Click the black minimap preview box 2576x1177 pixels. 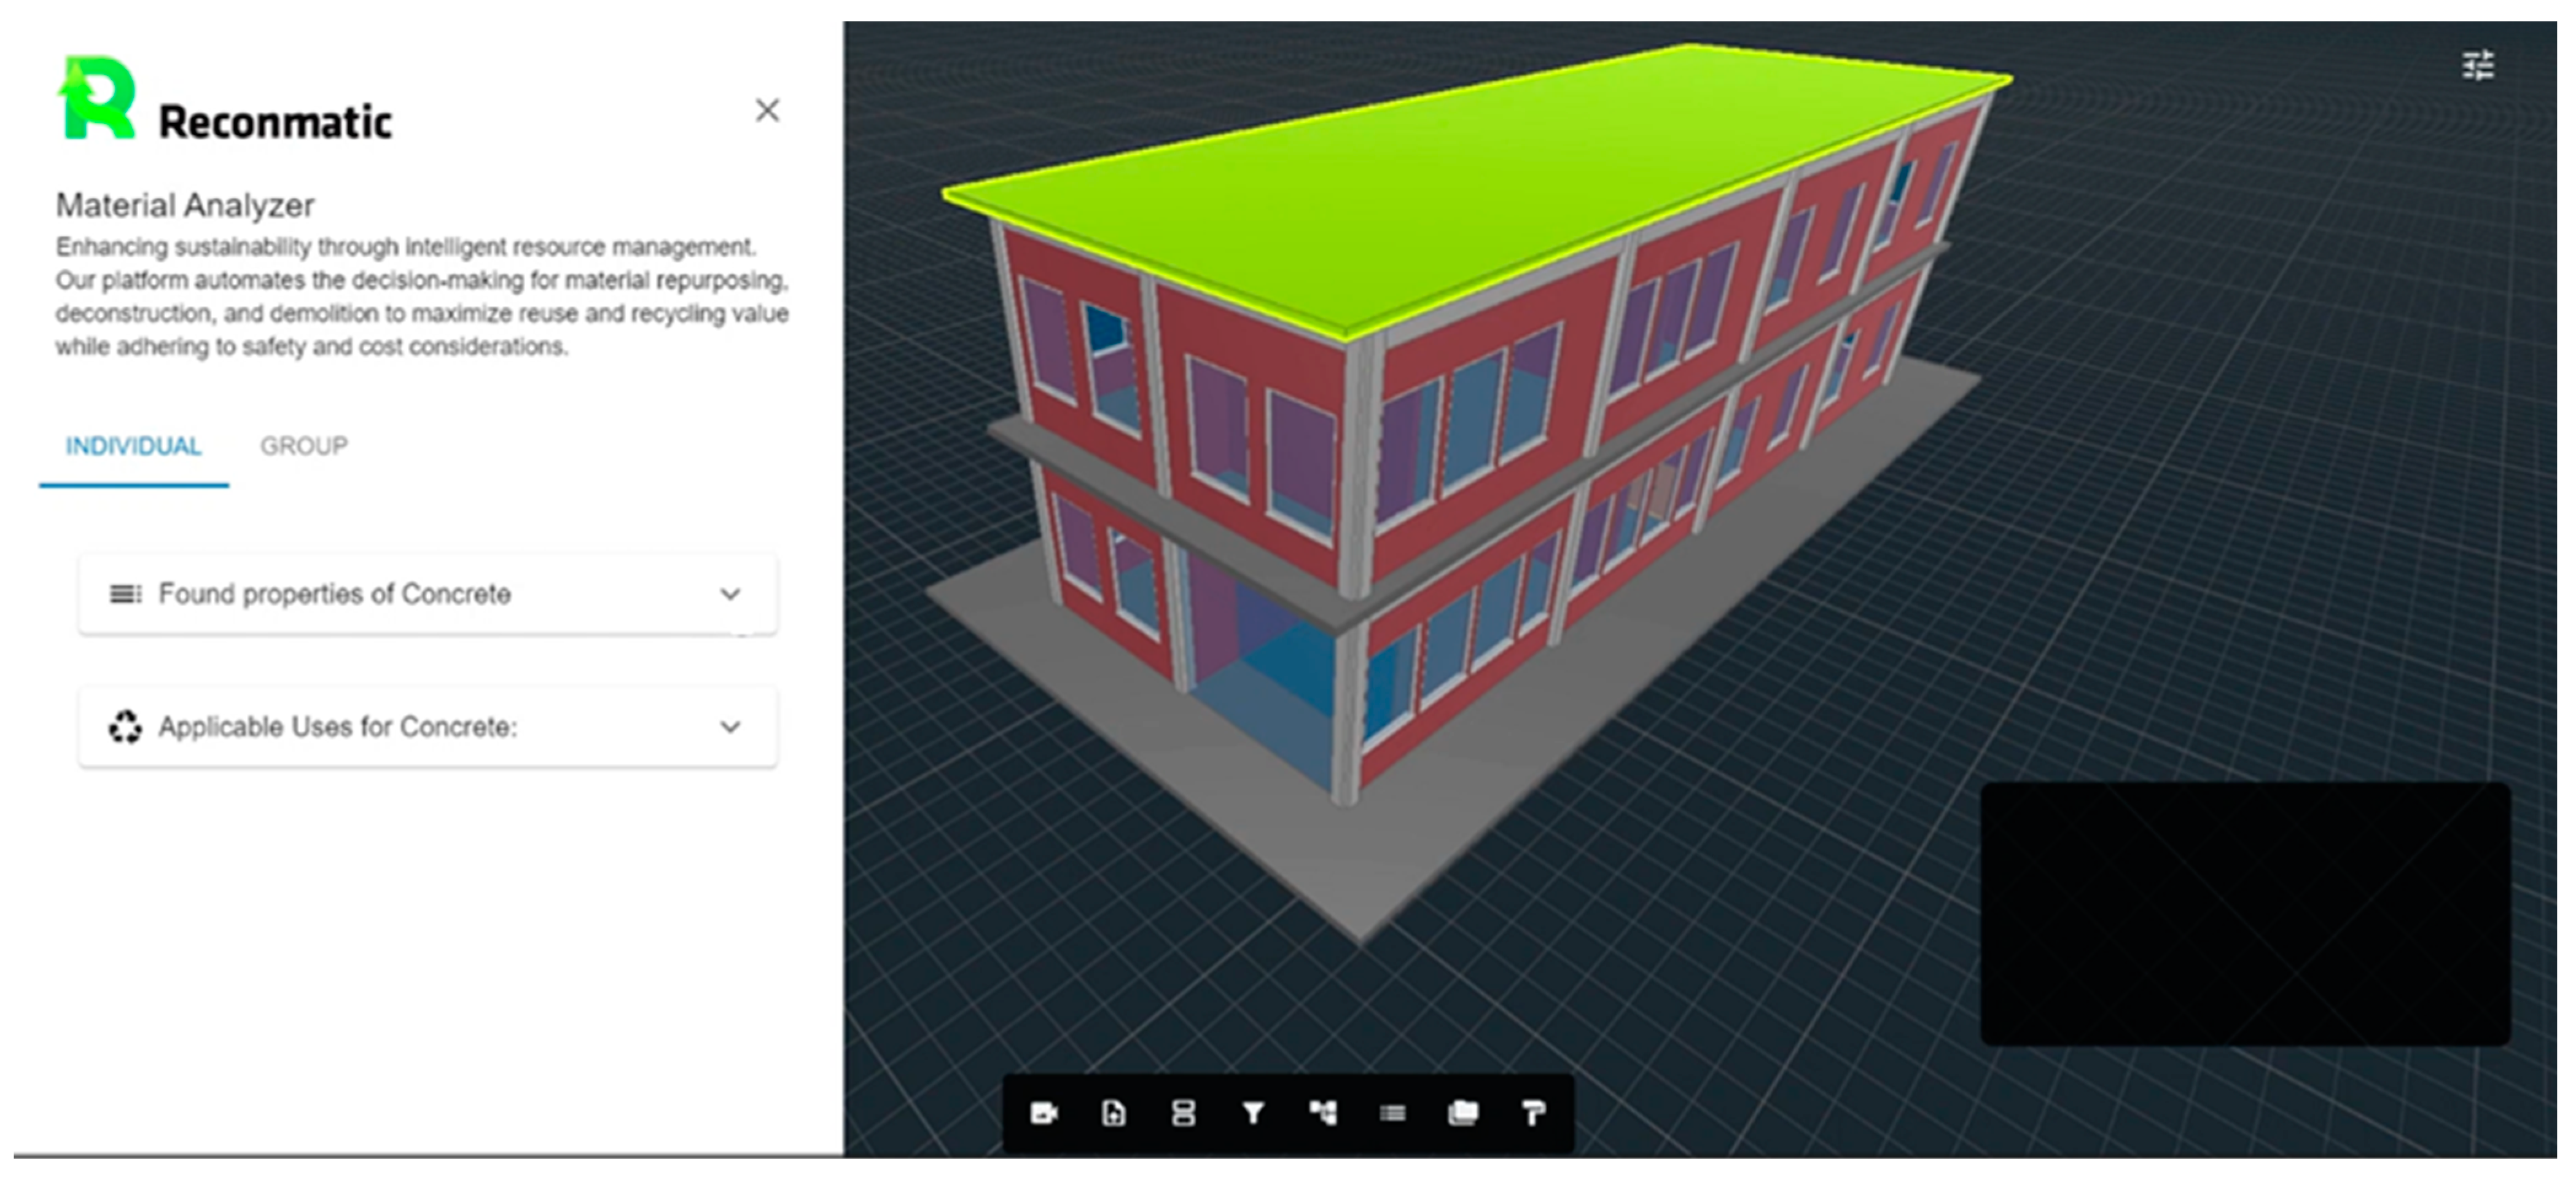[2245, 914]
